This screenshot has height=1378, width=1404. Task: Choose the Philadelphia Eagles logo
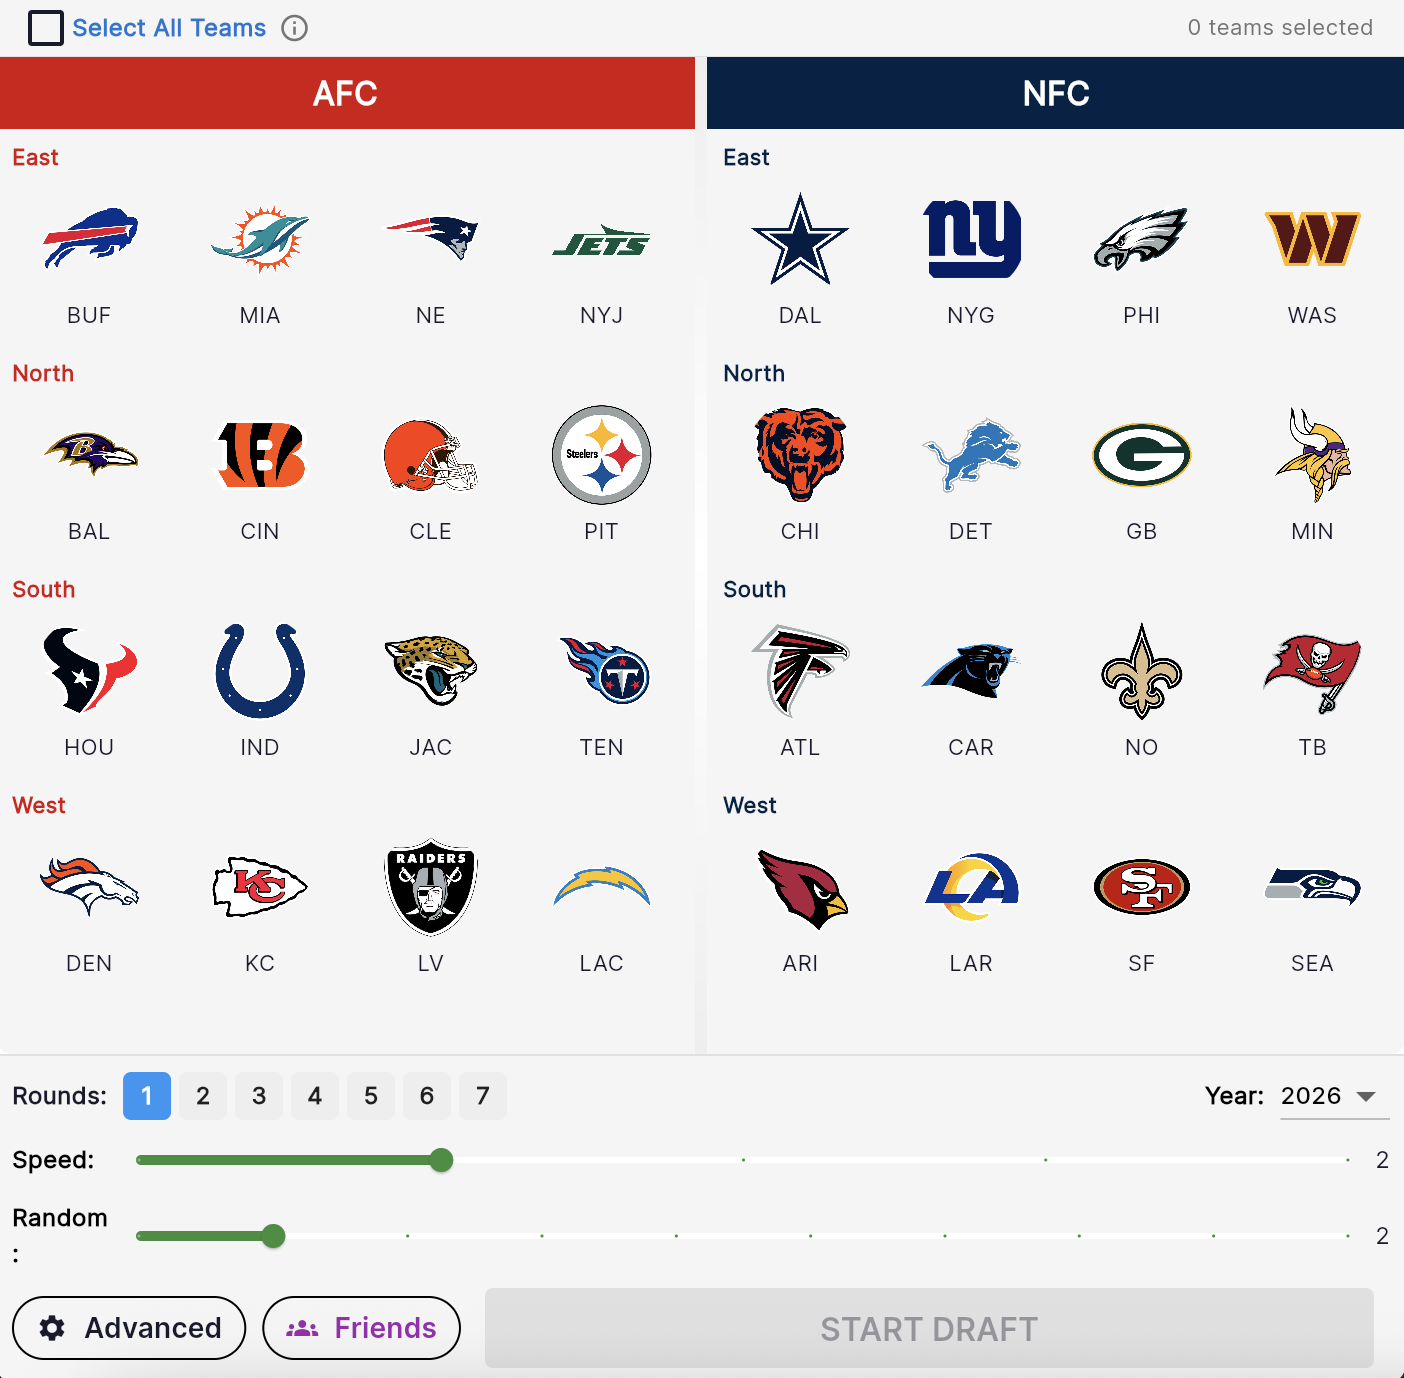tap(1142, 239)
